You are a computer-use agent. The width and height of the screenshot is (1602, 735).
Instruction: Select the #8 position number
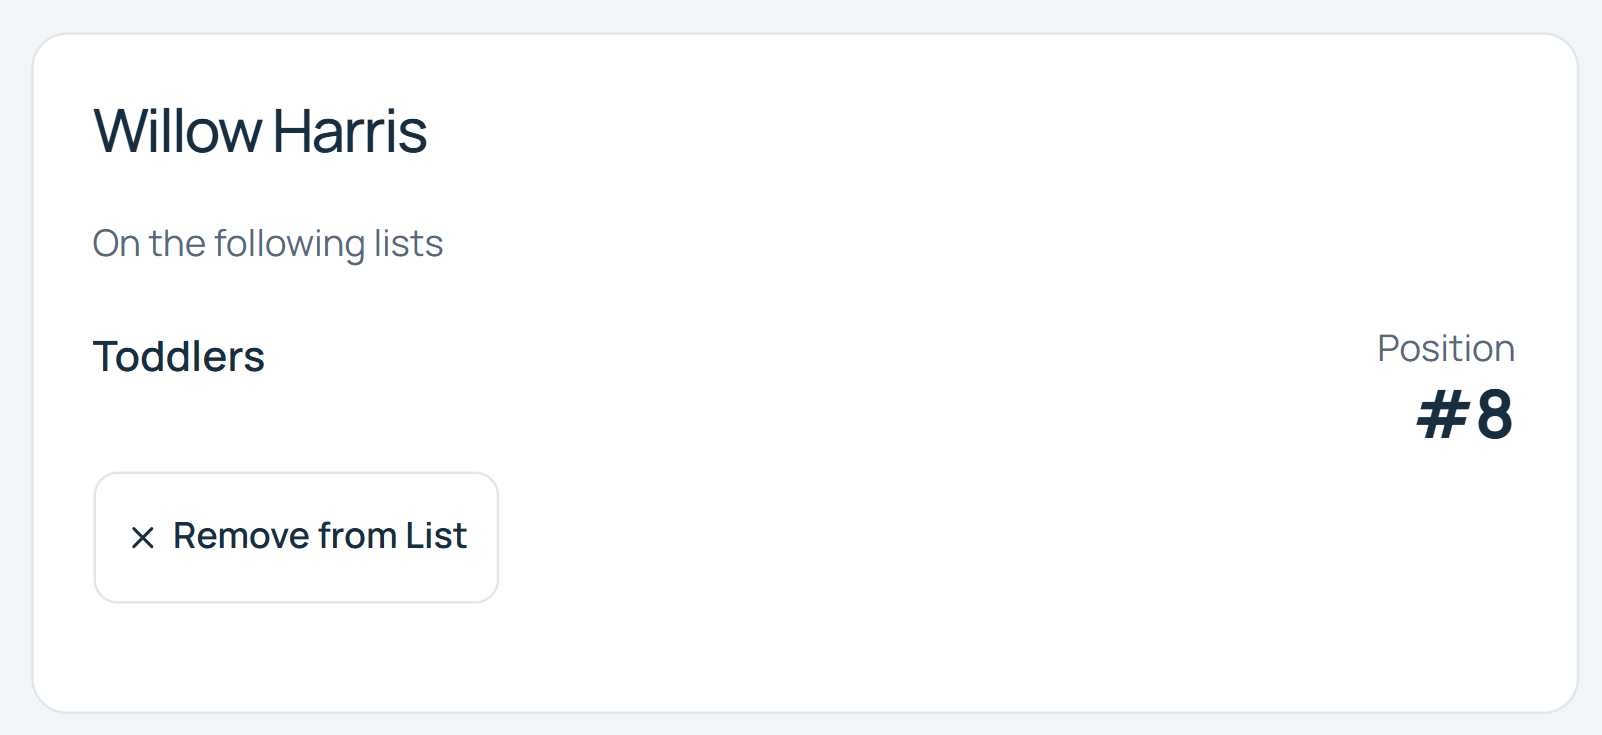[x=1465, y=414]
